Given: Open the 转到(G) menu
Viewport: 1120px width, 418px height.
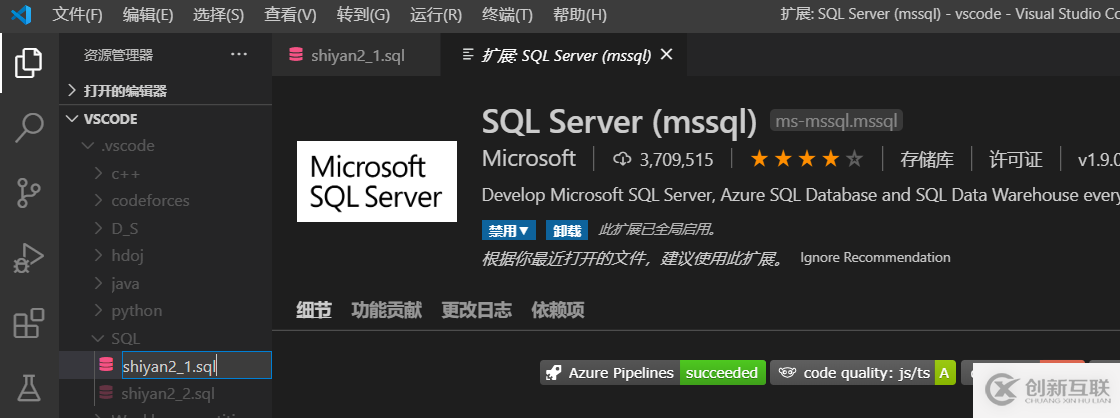Looking at the screenshot, I should (x=364, y=15).
